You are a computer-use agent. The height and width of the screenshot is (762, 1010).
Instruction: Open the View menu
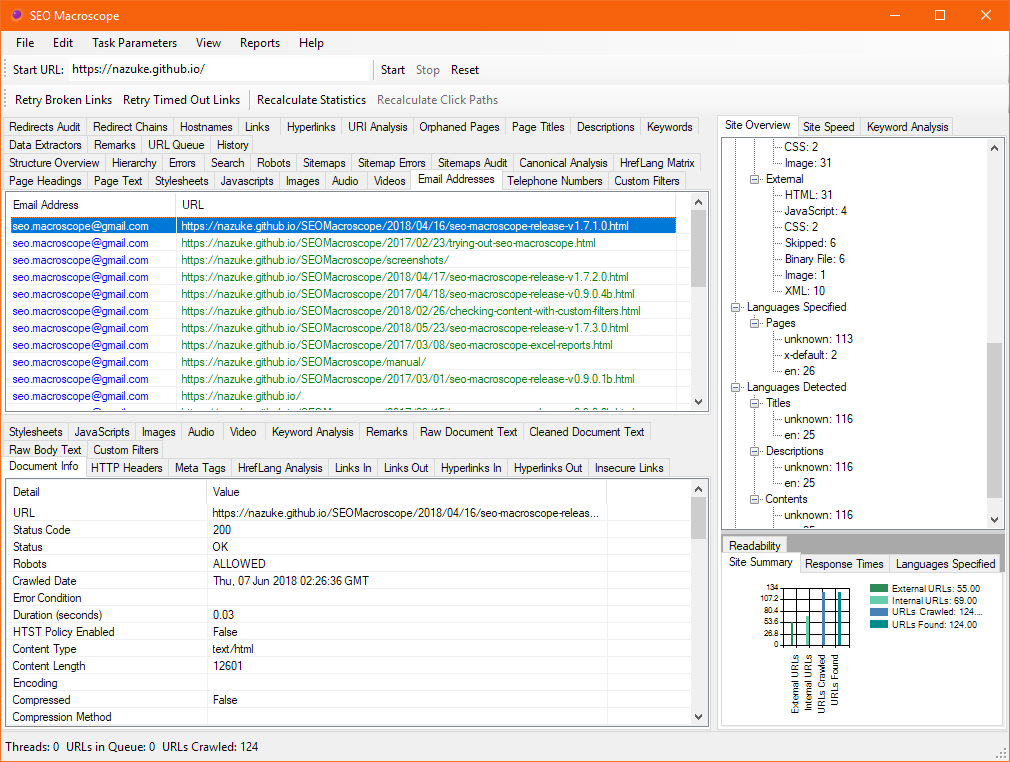click(208, 43)
